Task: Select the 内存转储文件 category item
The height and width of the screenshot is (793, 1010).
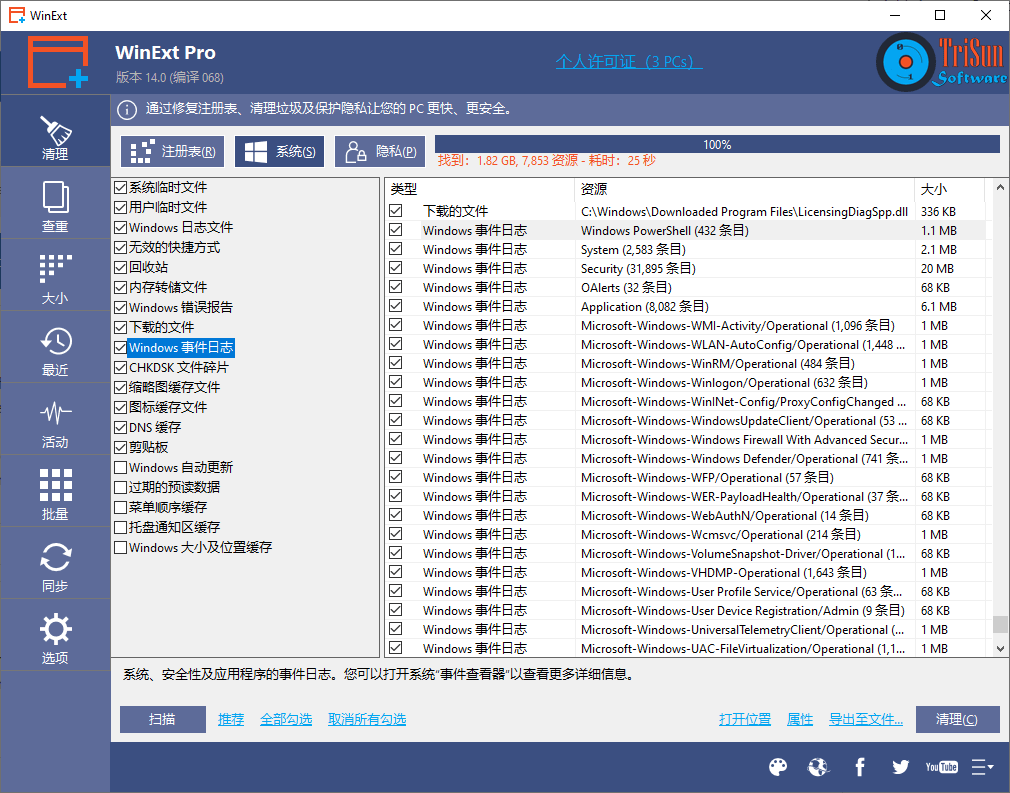Action: (168, 287)
